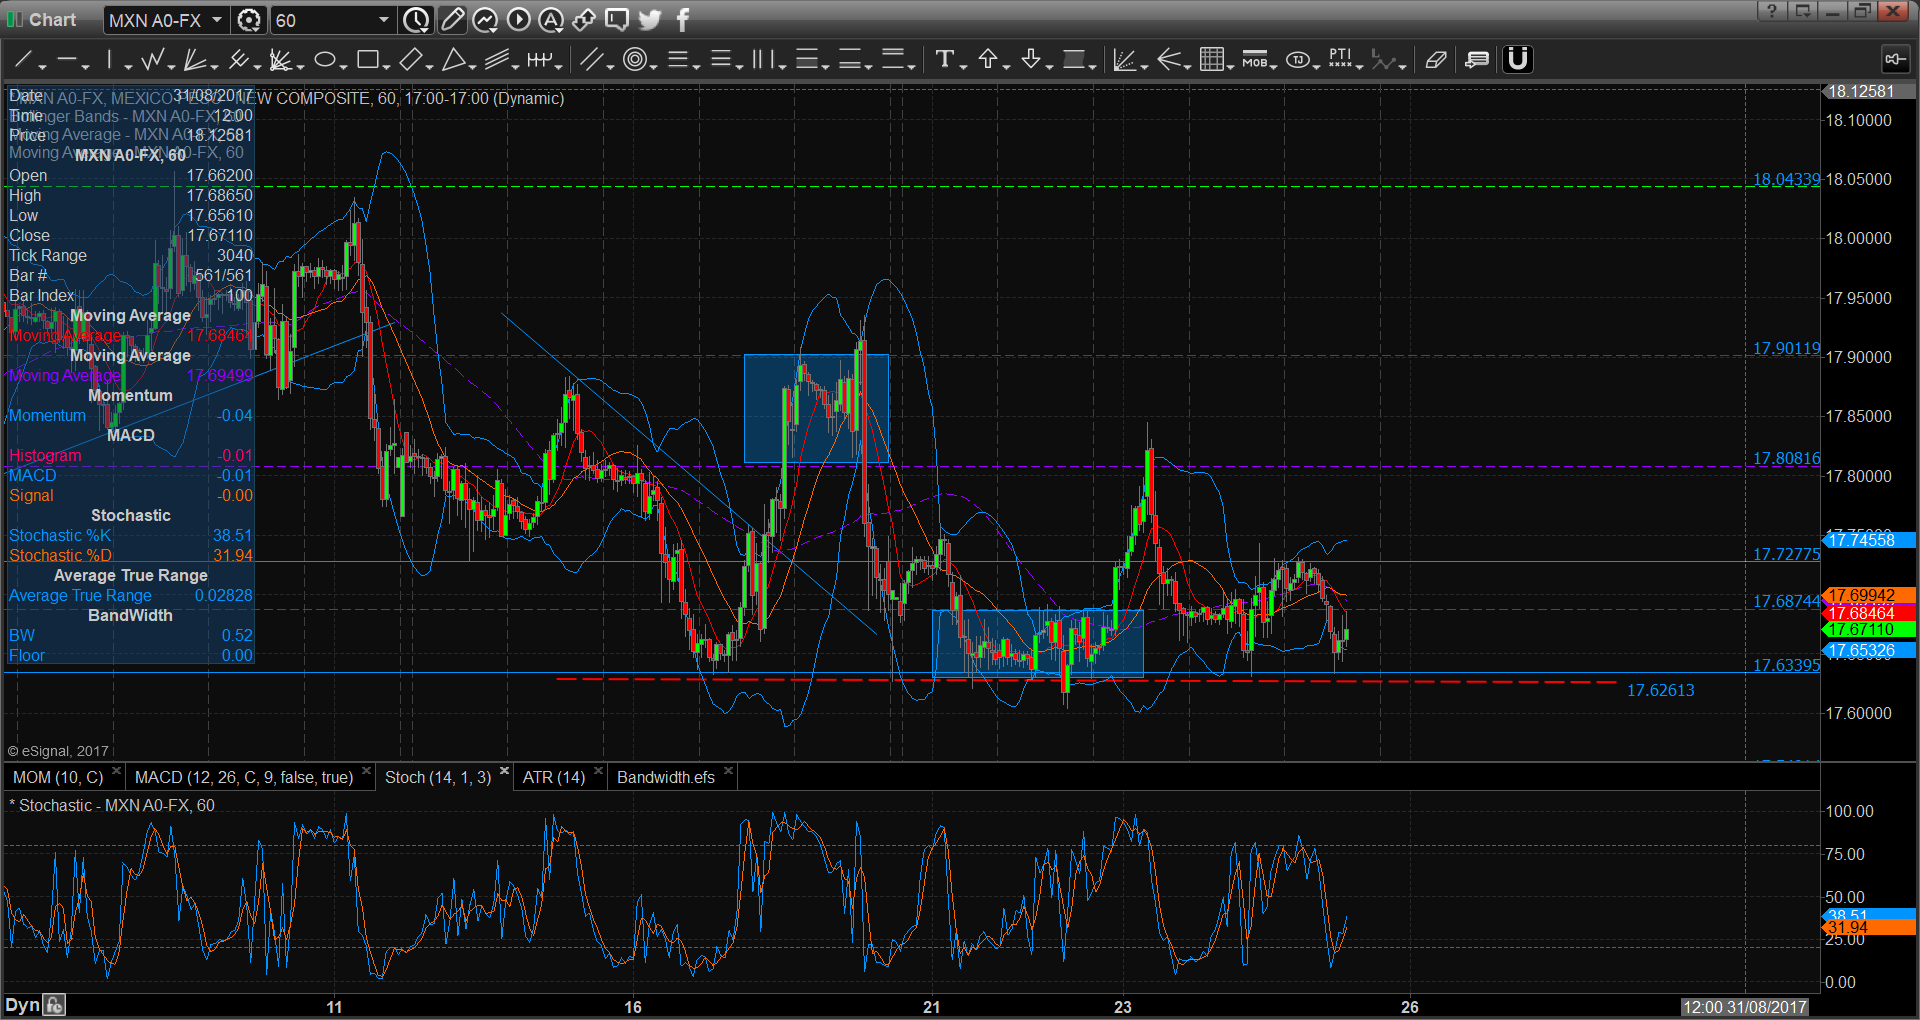Select the rectangle drawing tool
Screen dimensions: 1920x1020
click(367, 60)
